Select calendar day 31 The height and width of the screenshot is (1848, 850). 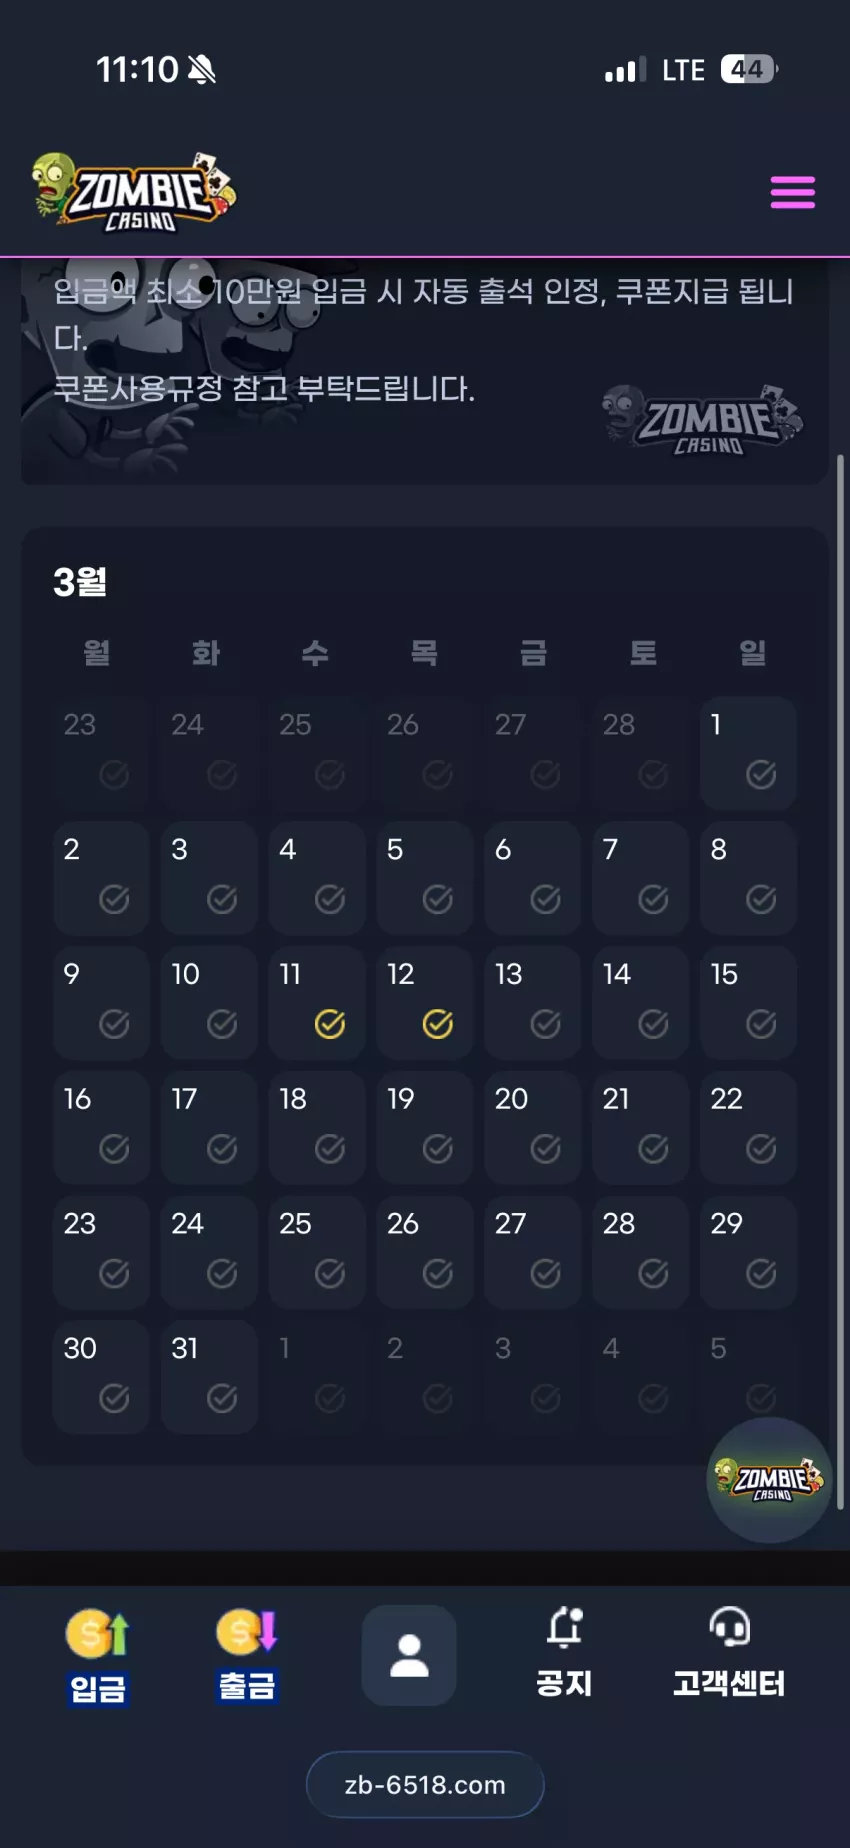209,1377
